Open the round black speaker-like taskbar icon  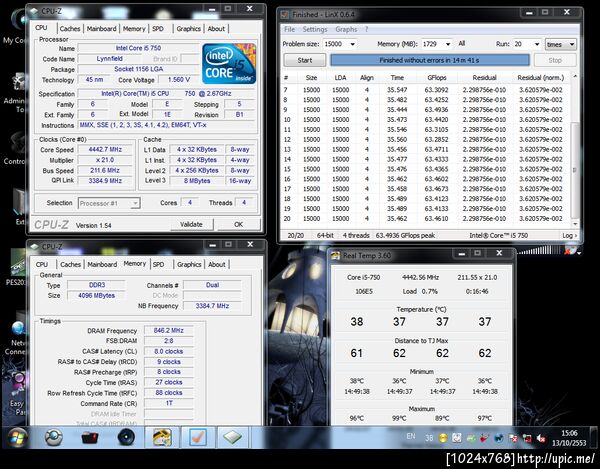click(126, 437)
